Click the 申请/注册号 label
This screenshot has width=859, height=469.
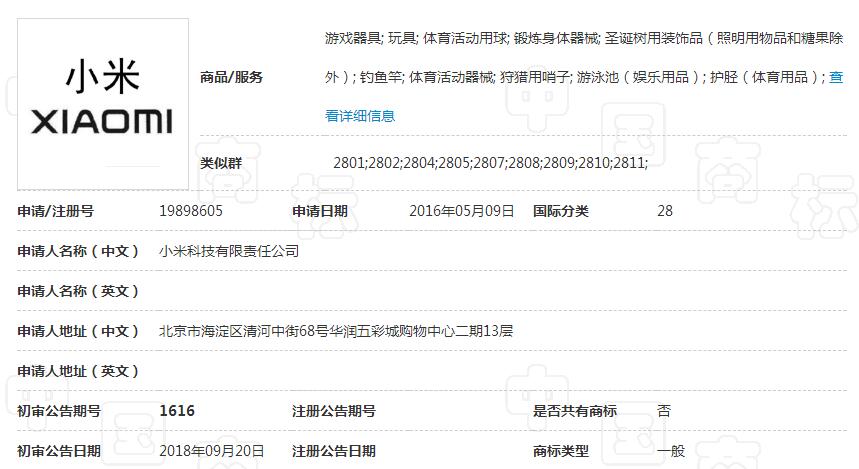[55, 211]
